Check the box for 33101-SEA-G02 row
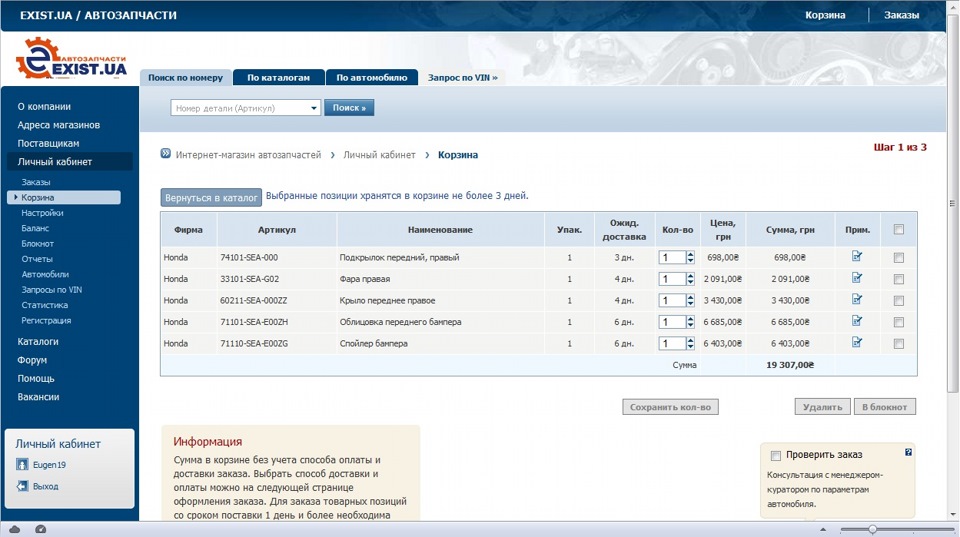This screenshot has width=960, height=537. pyautogui.click(x=899, y=279)
